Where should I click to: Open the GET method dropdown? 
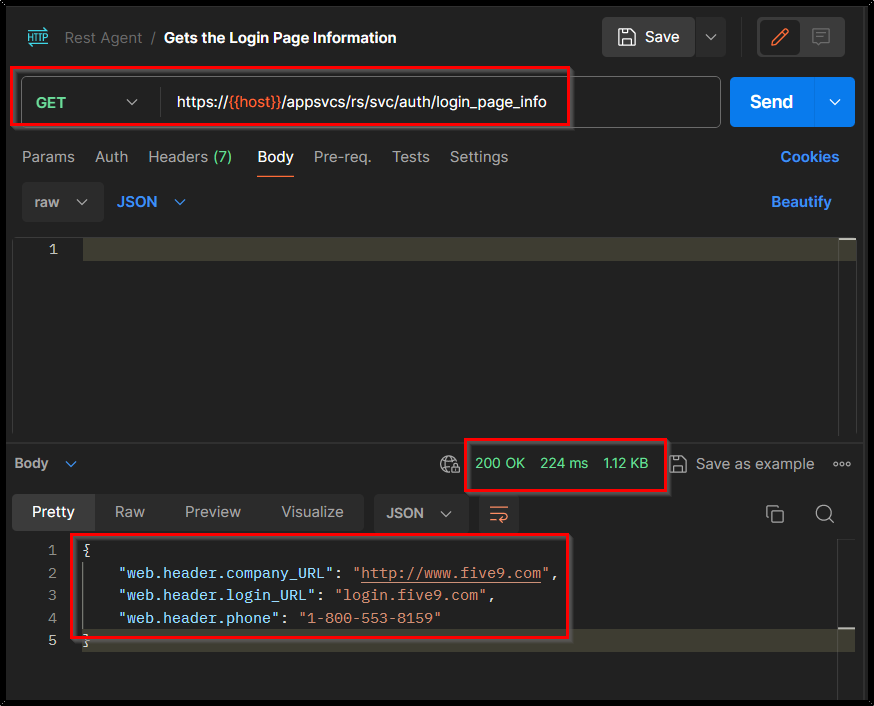coord(87,103)
